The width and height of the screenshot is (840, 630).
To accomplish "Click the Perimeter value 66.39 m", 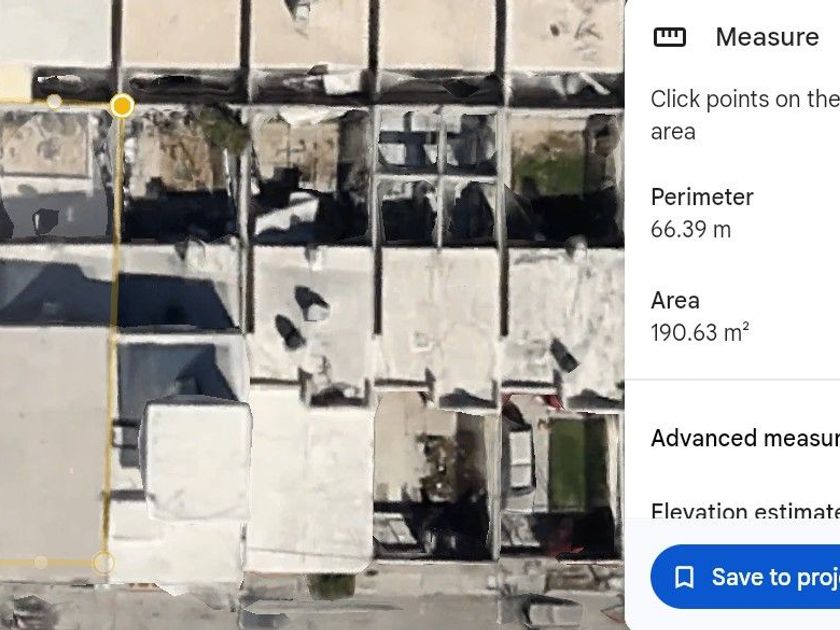I will [x=691, y=230].
